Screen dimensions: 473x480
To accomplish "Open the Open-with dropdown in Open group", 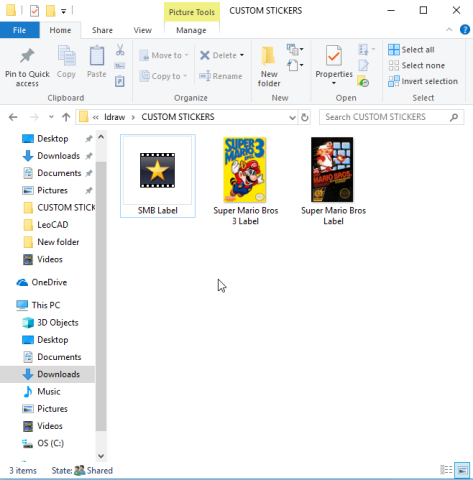I will coord(366,50).
